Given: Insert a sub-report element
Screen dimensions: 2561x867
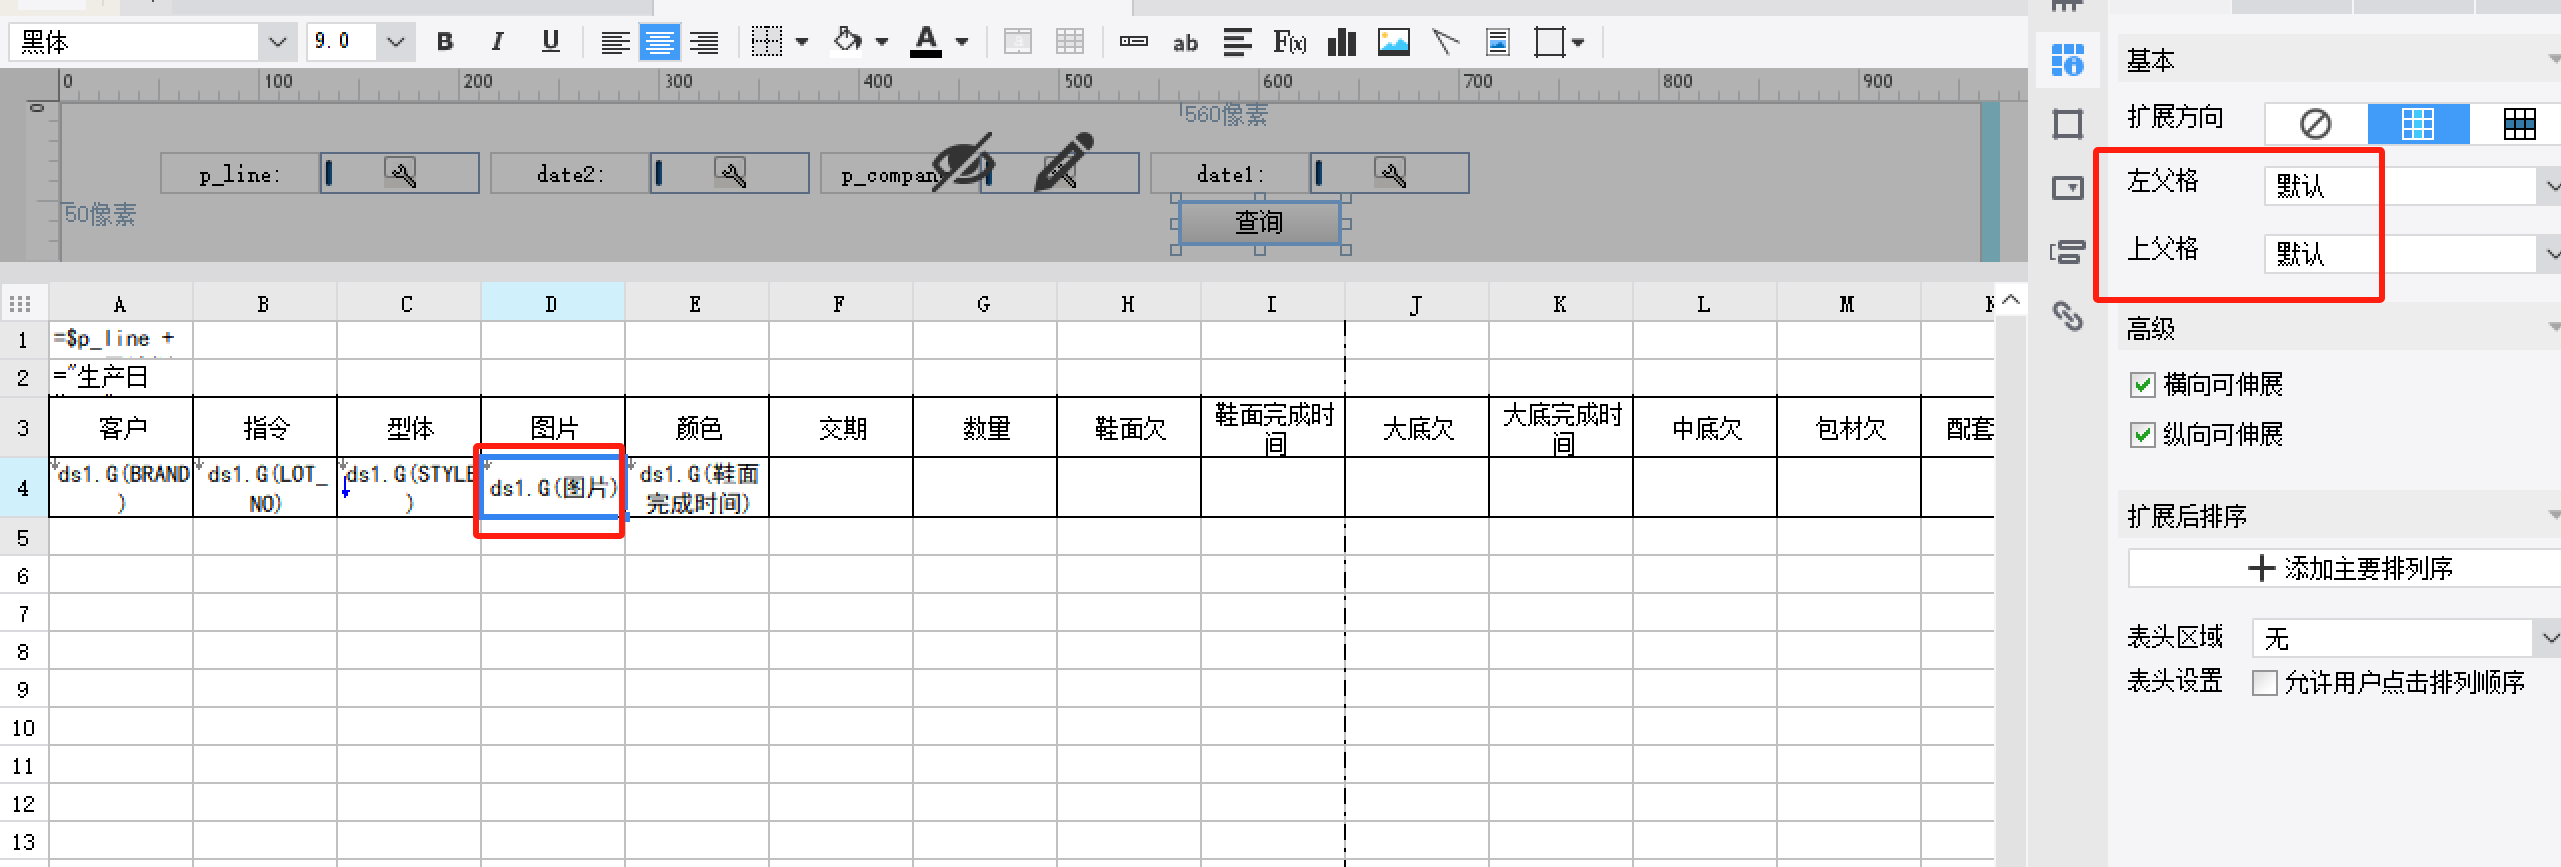Looking at the screenshot, I should click(1498, 42).
